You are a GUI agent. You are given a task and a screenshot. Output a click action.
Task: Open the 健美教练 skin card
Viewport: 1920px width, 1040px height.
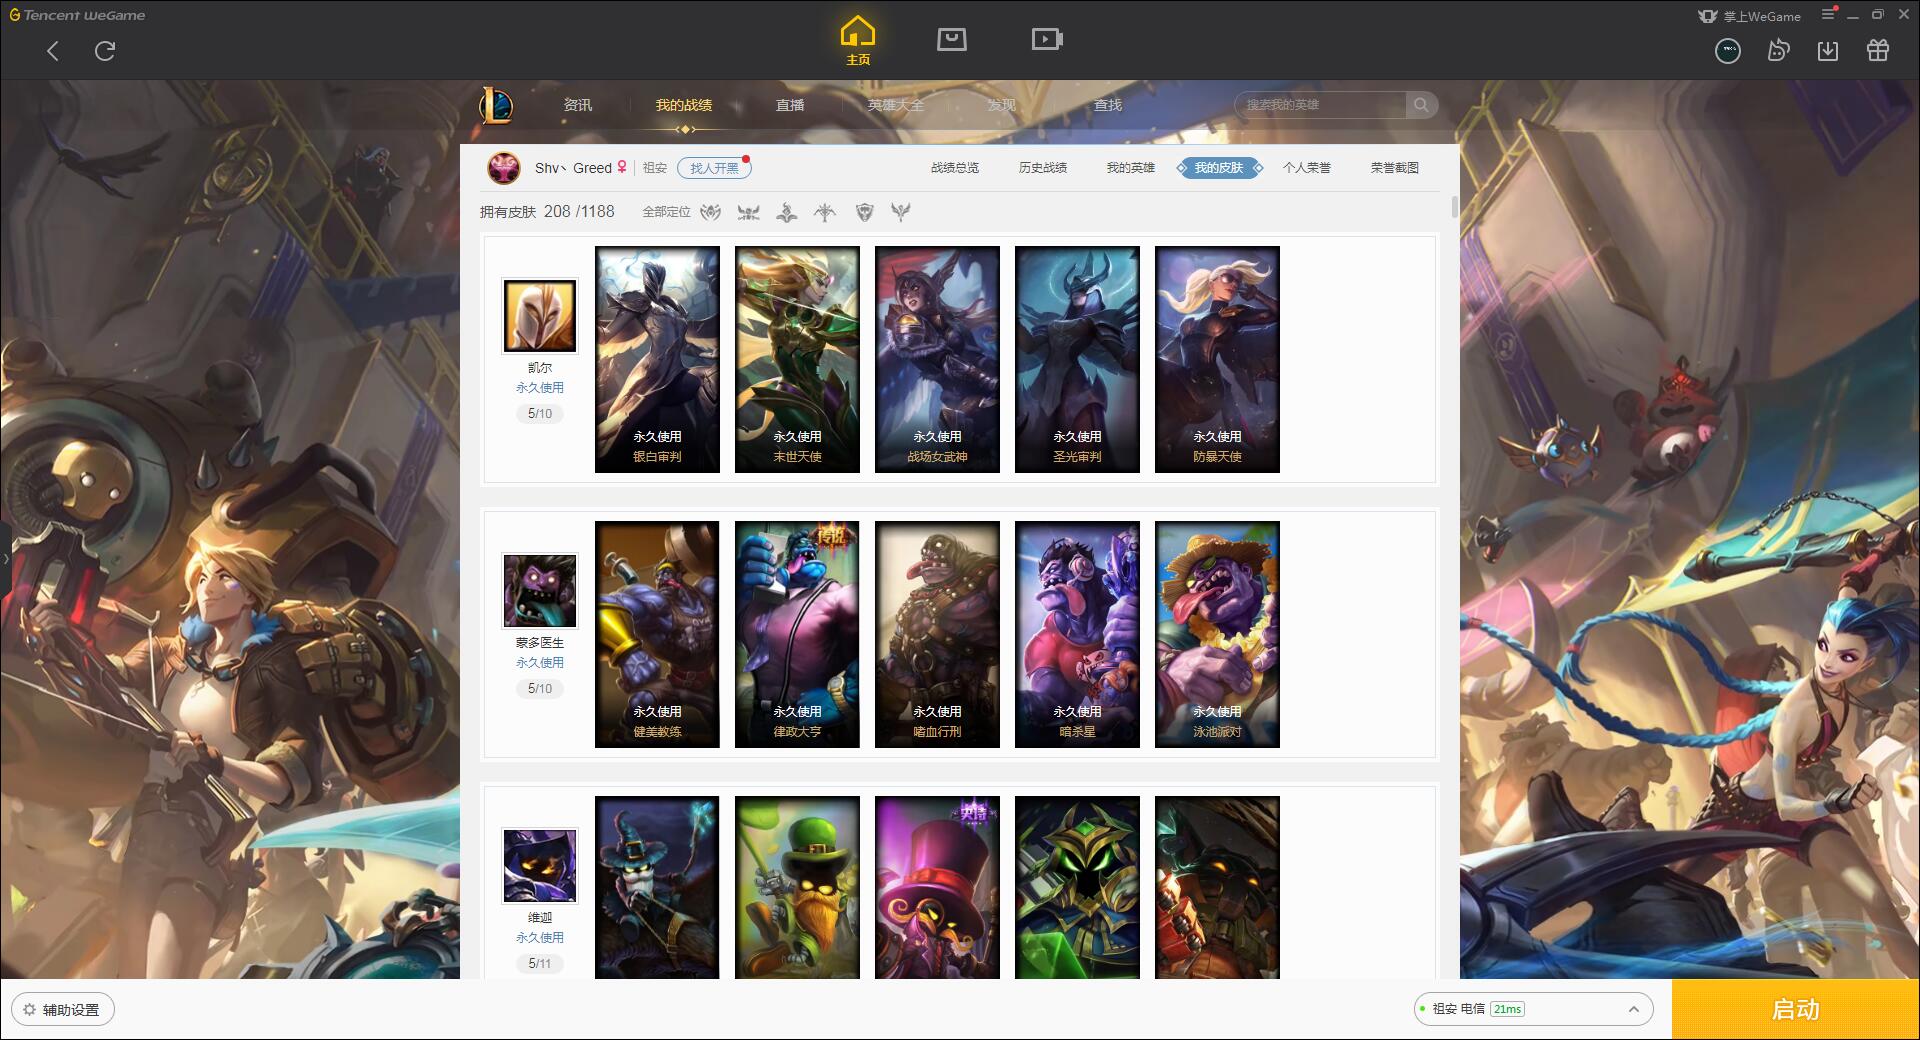[x=657, y=634]
